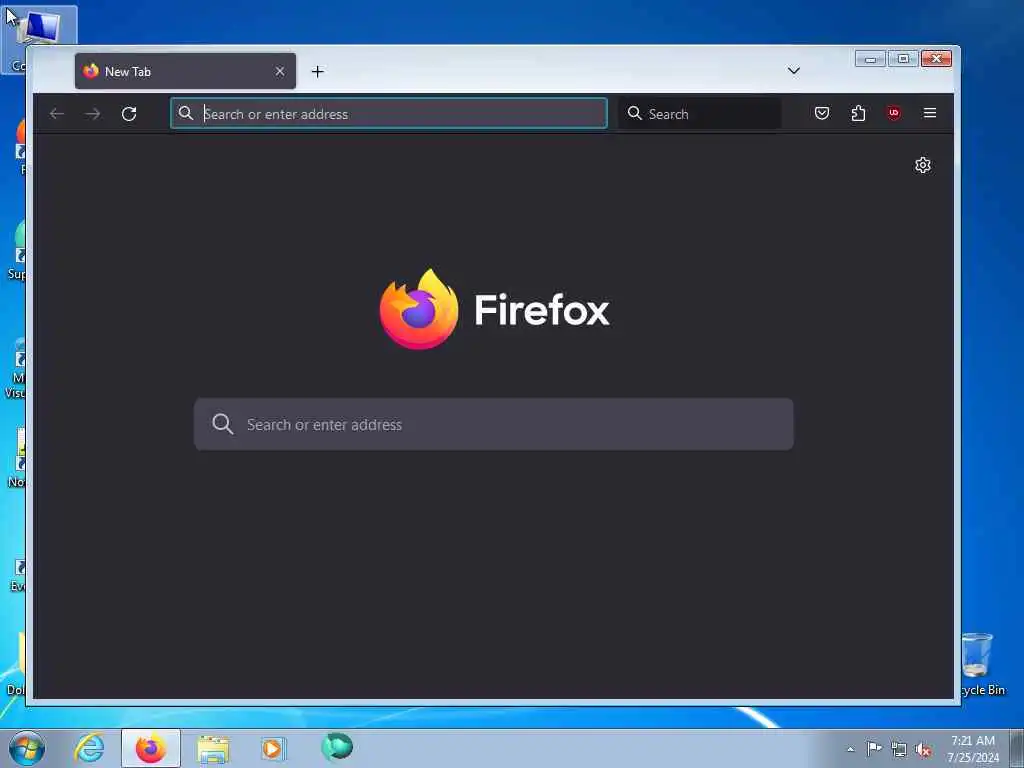Reload the page with the refresh icon
Screen dimensions: 1024x768
[x=129, y=114]
